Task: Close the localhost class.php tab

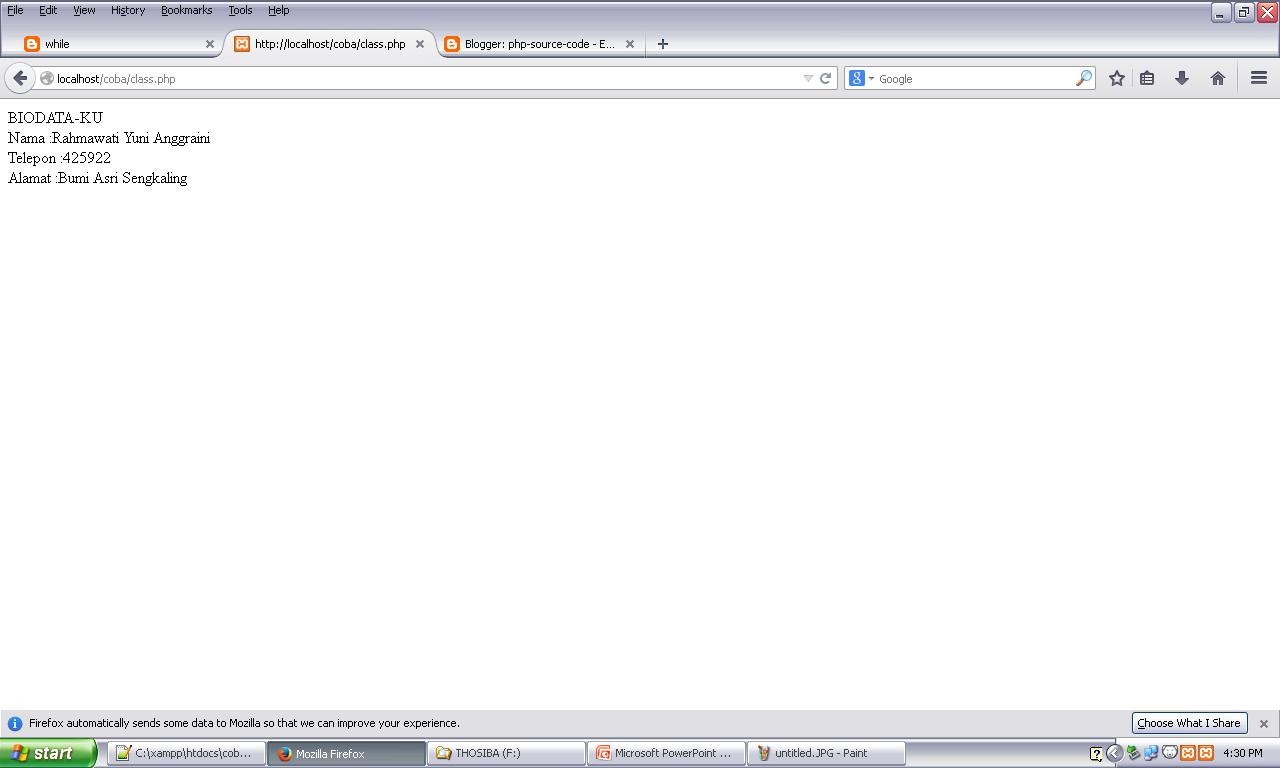Action: click(420, 44)
